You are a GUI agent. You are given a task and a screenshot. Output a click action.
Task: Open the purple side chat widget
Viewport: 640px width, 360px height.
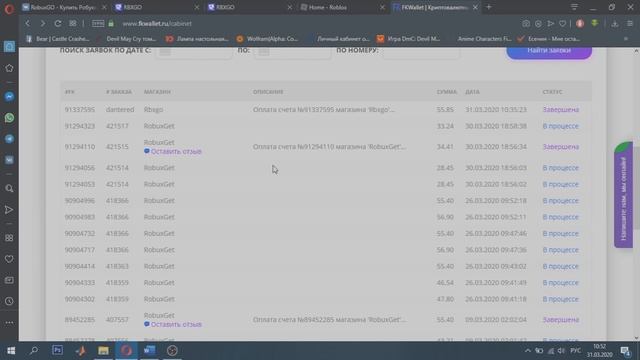tap(623, 195)
